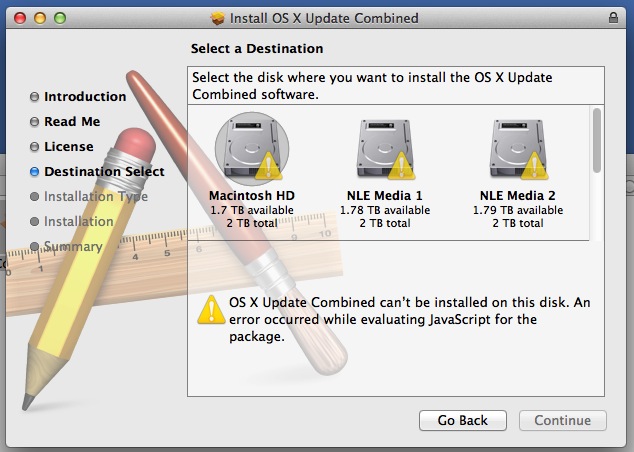Click the disabled Continue button

click(x=562, y=420)
